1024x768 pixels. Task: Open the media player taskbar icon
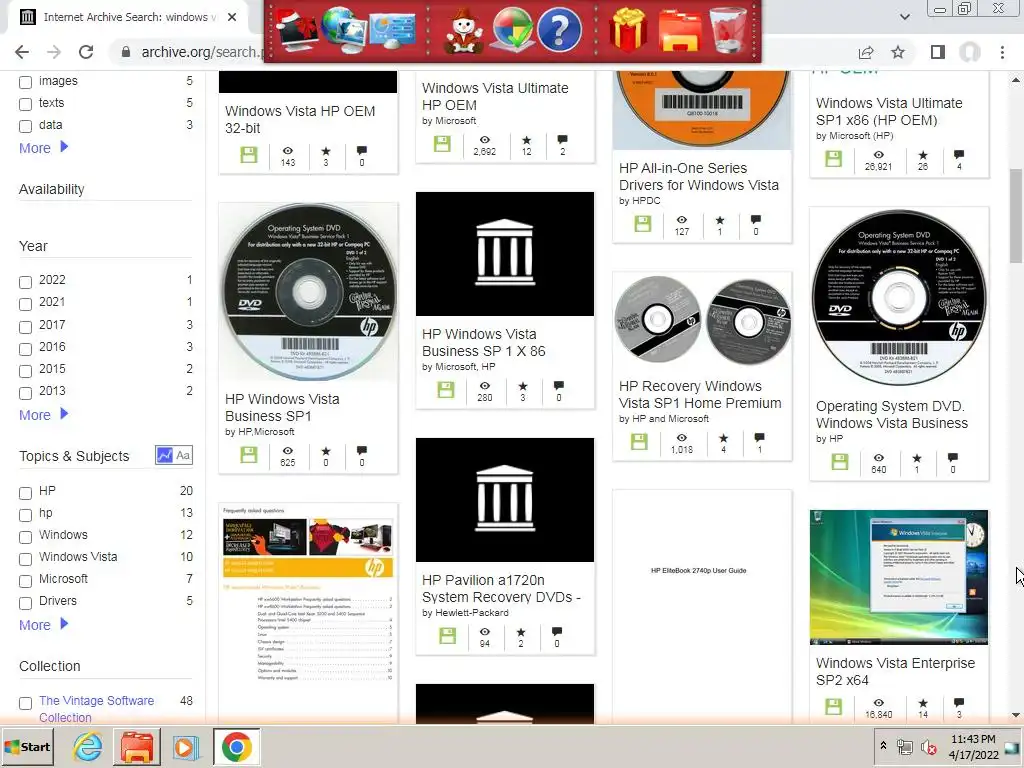(186, 747)
